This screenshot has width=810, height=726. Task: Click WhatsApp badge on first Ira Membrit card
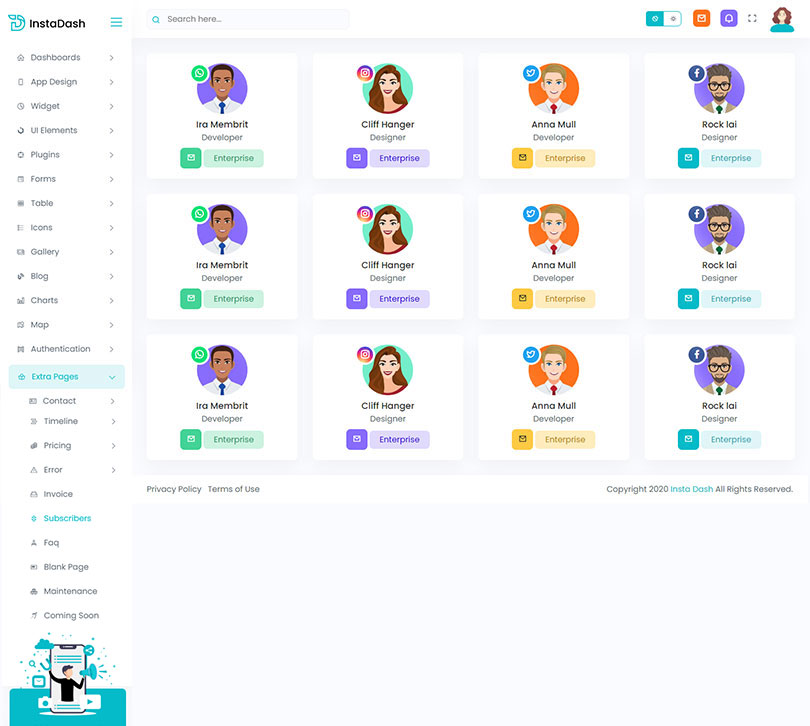(x=200, y=73)
